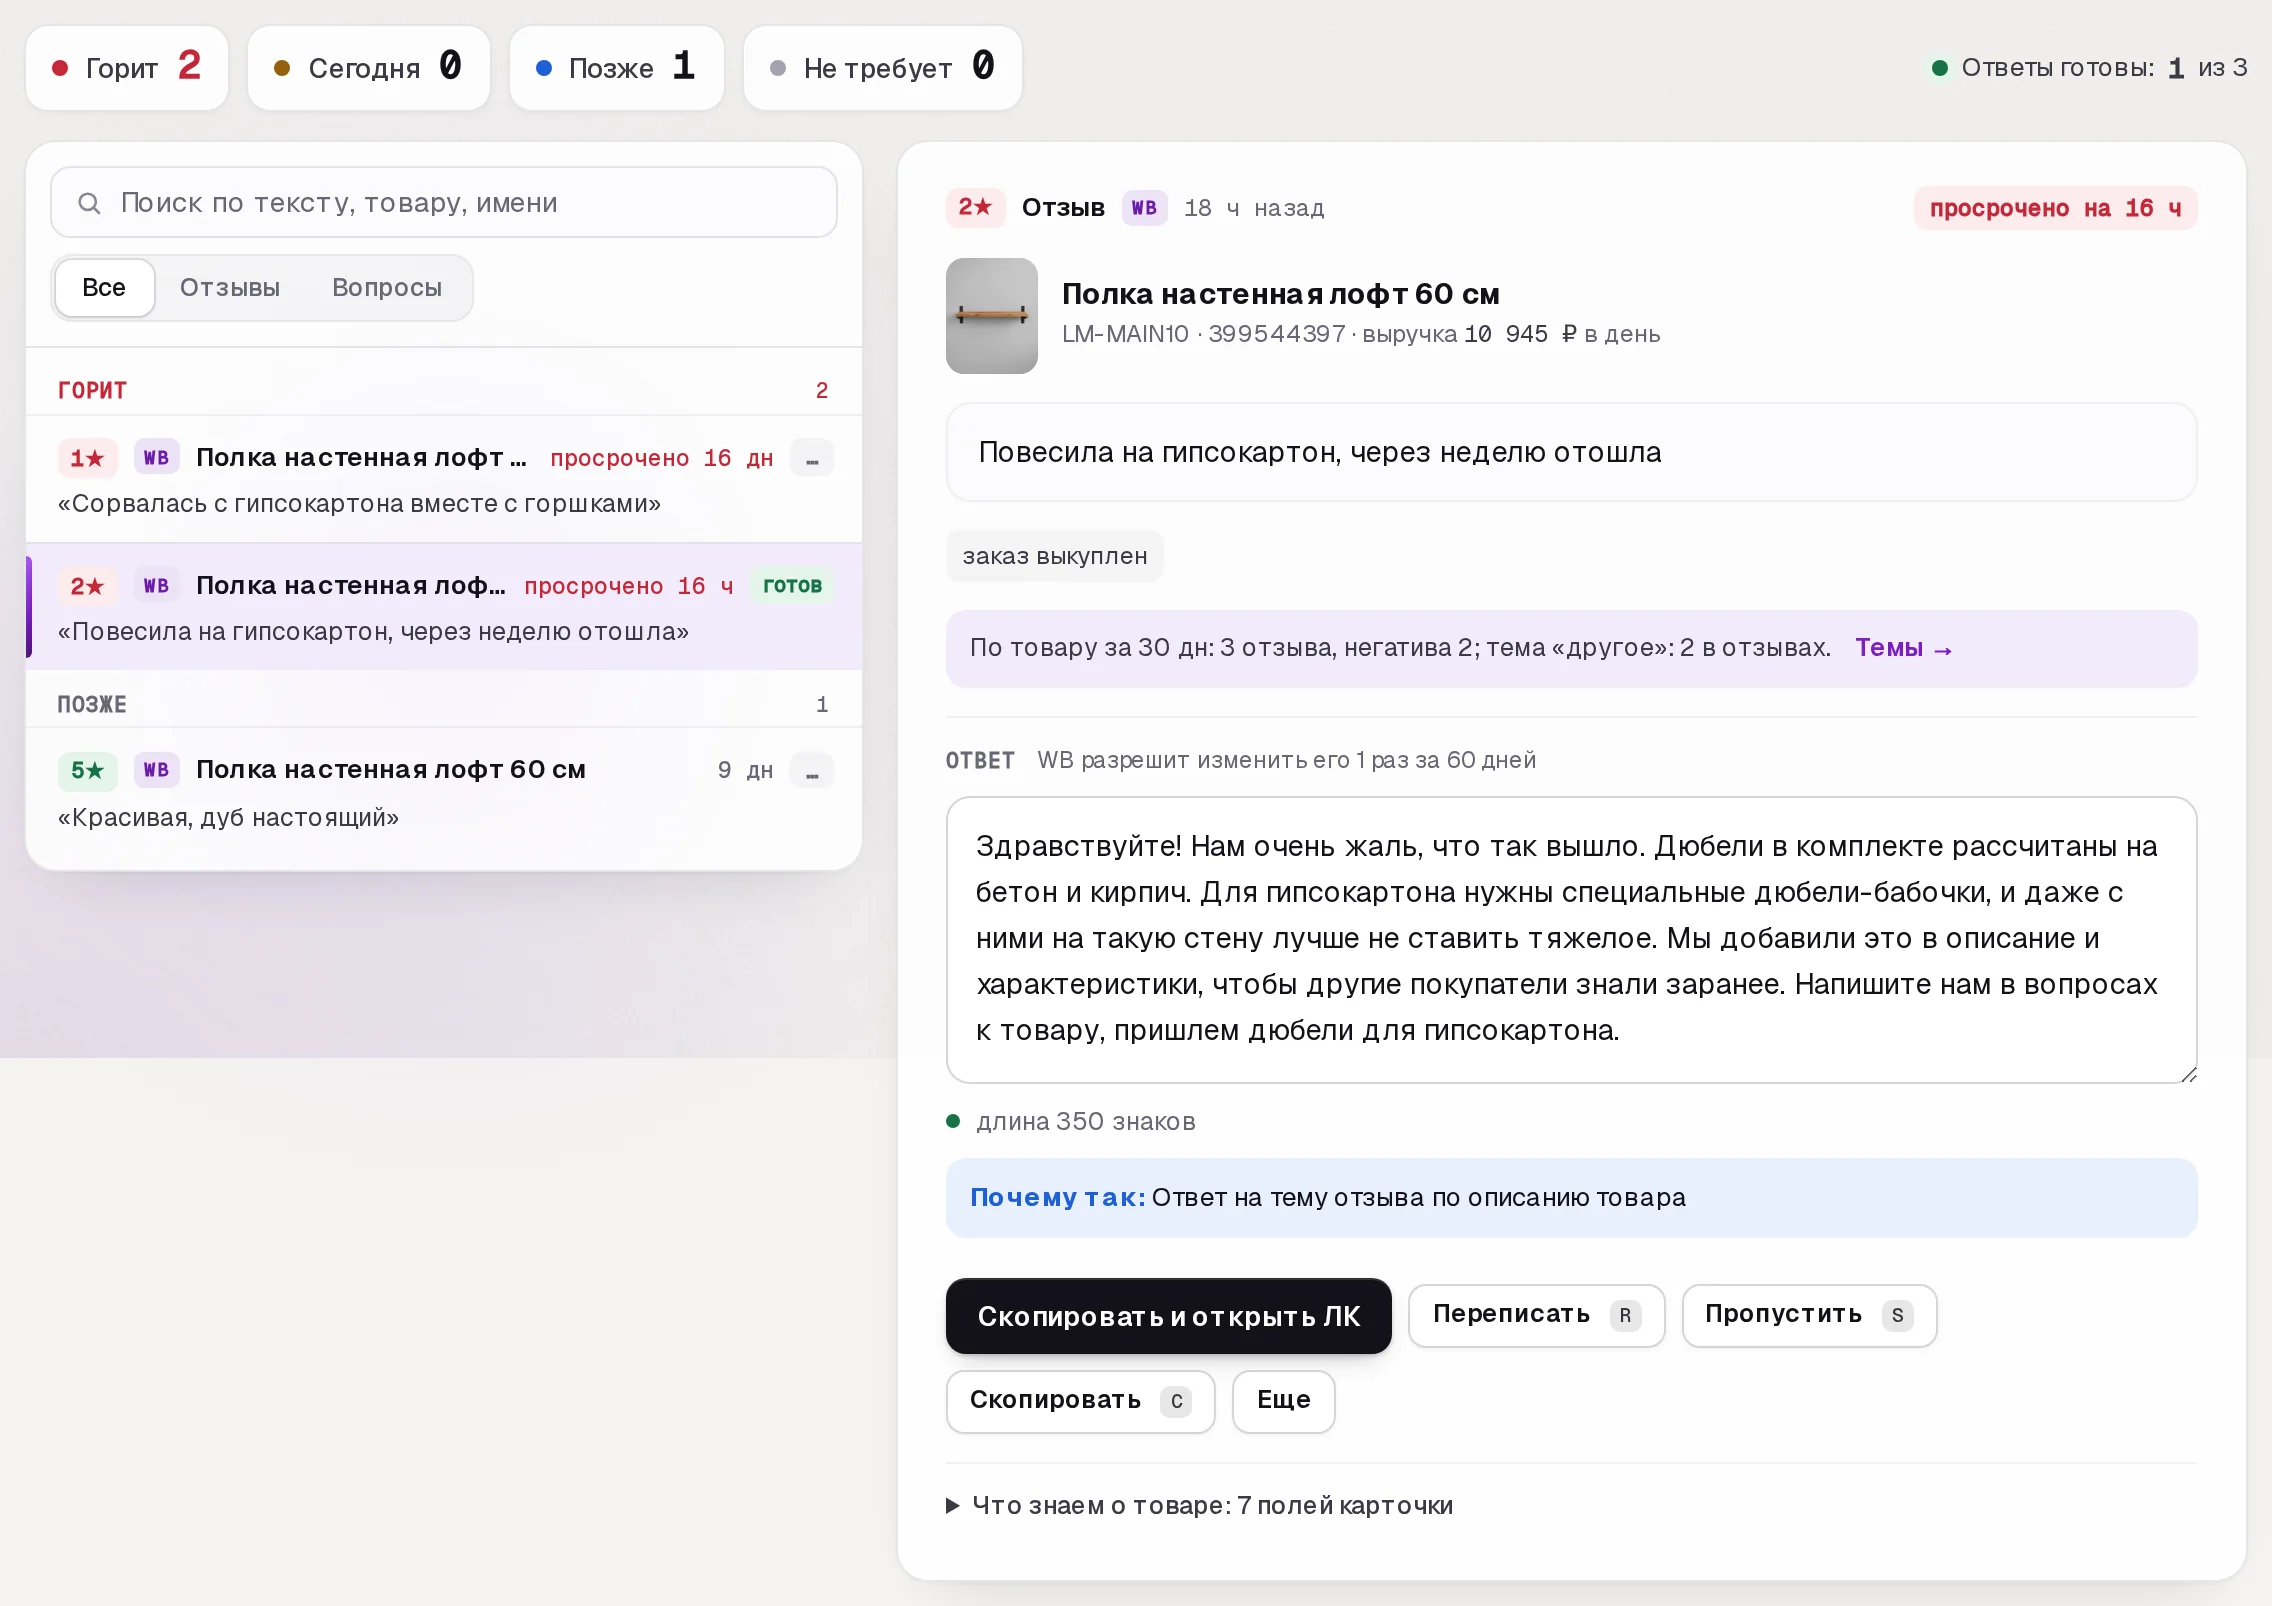Click the WB marketplace badge in review header
The height and width of the screenshot is (1606, 2272).
[x=1144, y=208]
